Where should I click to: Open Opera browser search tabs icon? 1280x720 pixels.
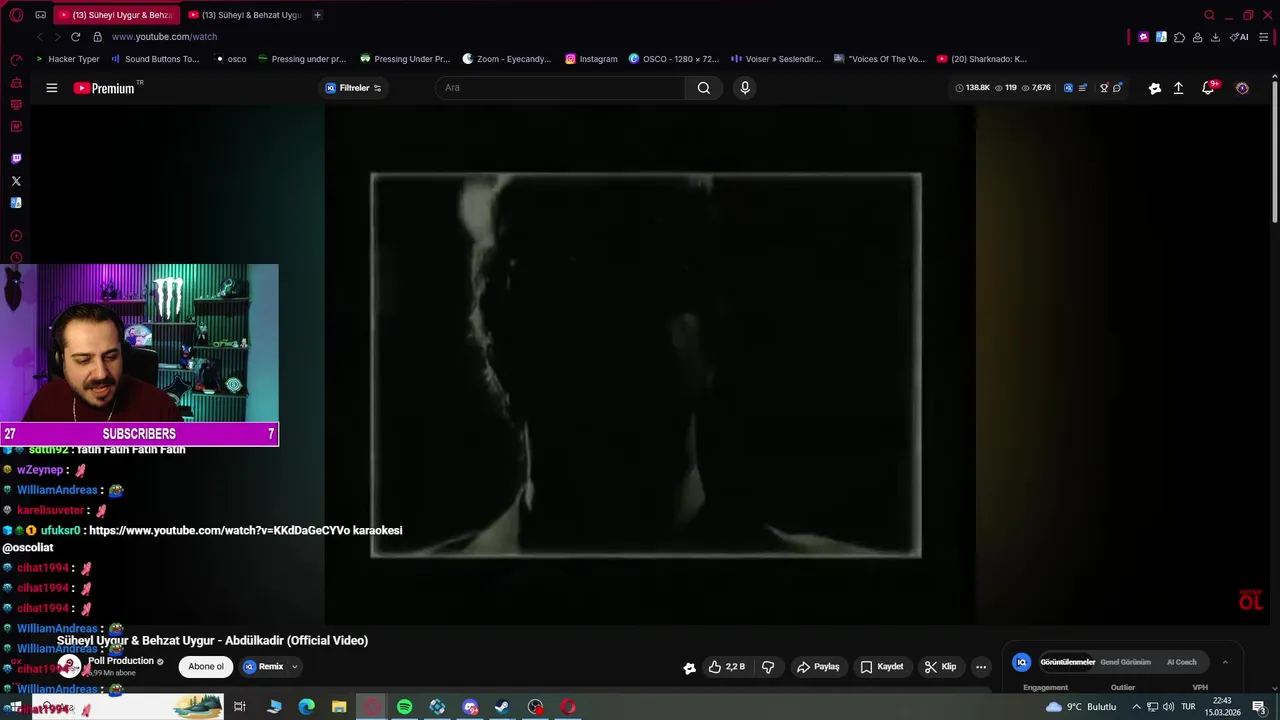click(1209, 15)
